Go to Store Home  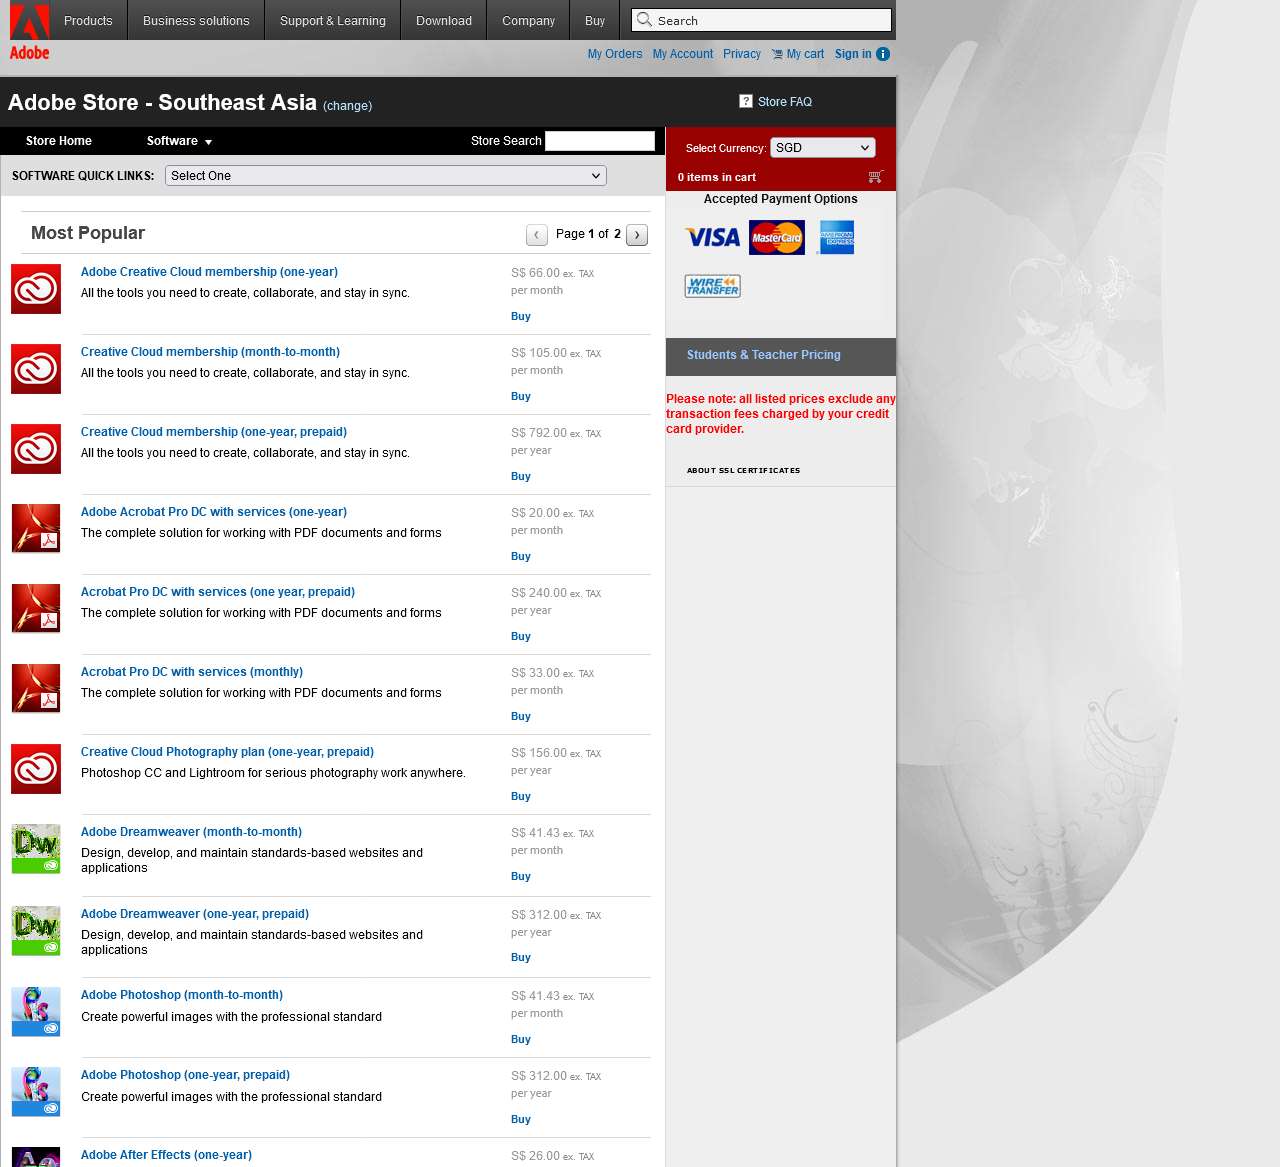click(59, 141)
